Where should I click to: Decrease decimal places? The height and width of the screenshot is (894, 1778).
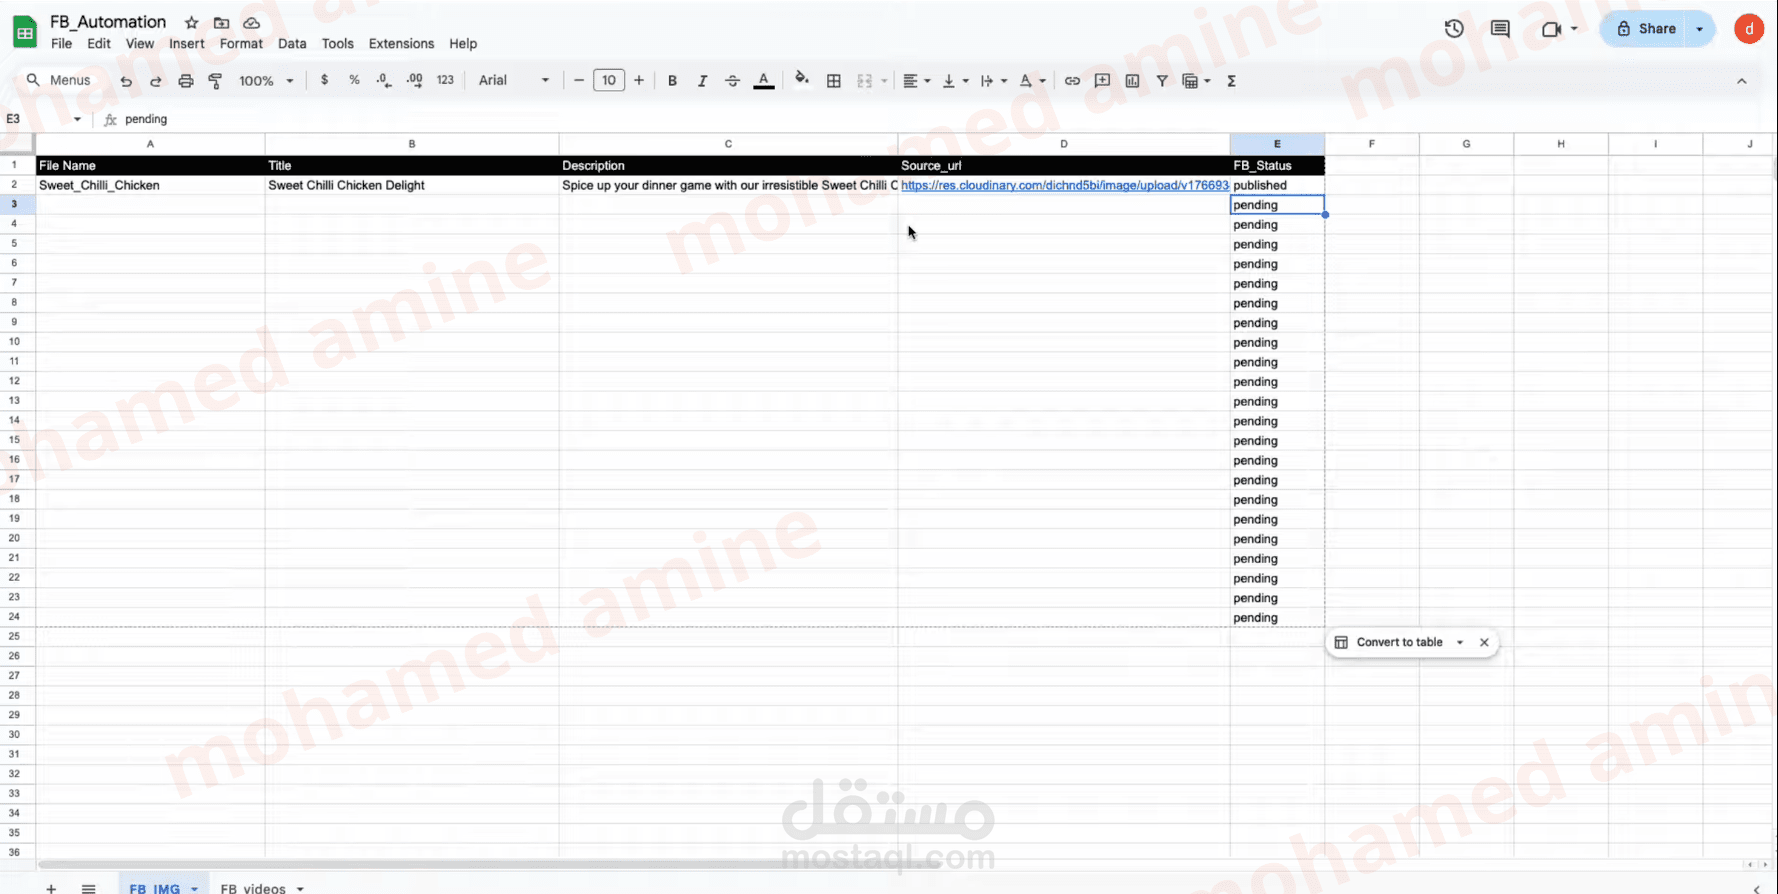(384, 80)
